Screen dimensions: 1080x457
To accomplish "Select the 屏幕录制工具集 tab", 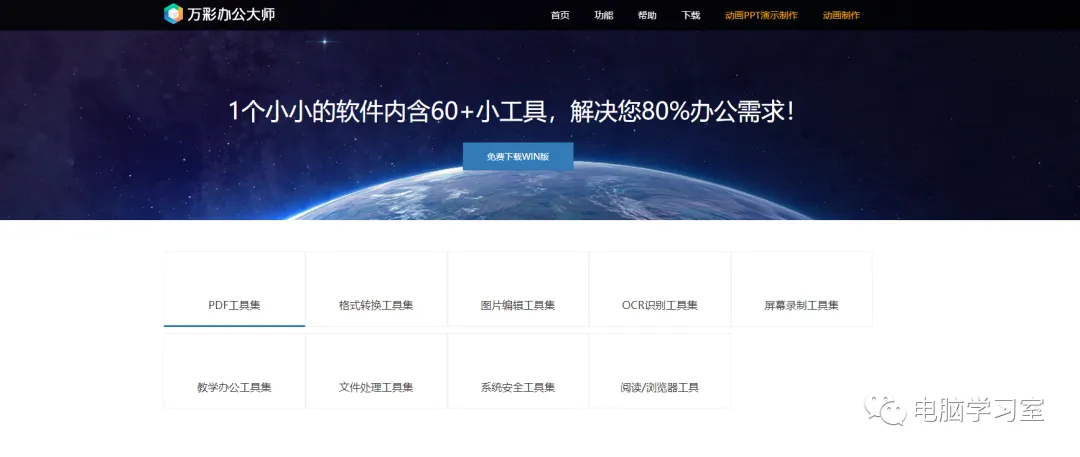I will [802, 289].
